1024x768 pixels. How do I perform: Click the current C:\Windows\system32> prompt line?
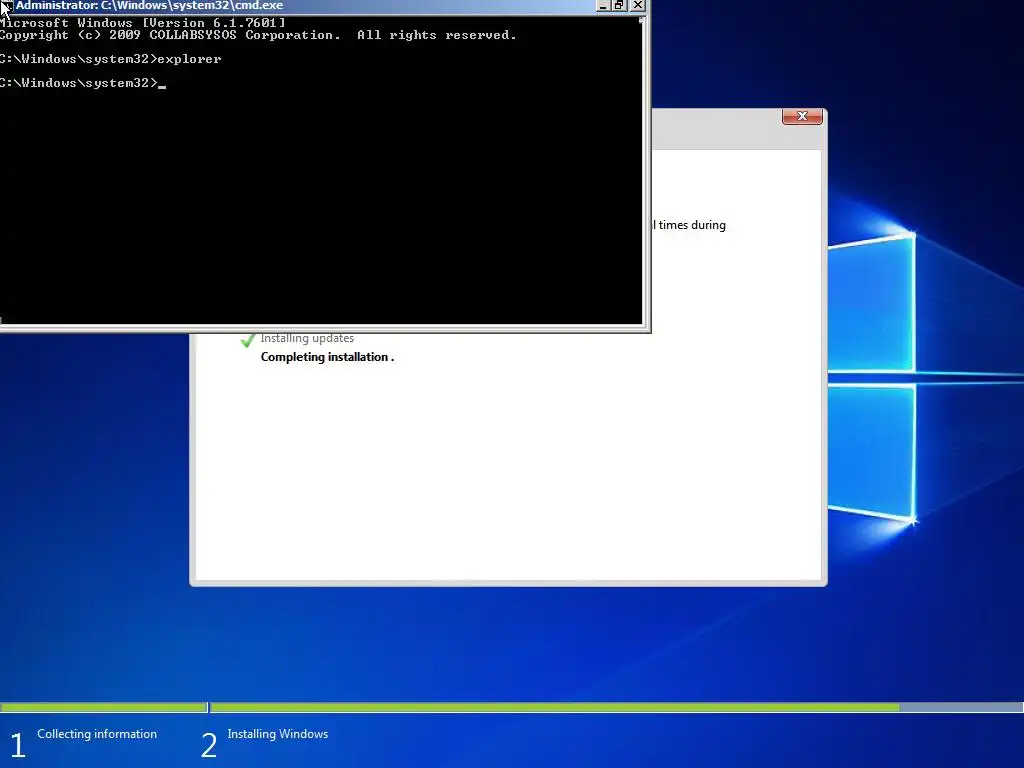(83, 83)
